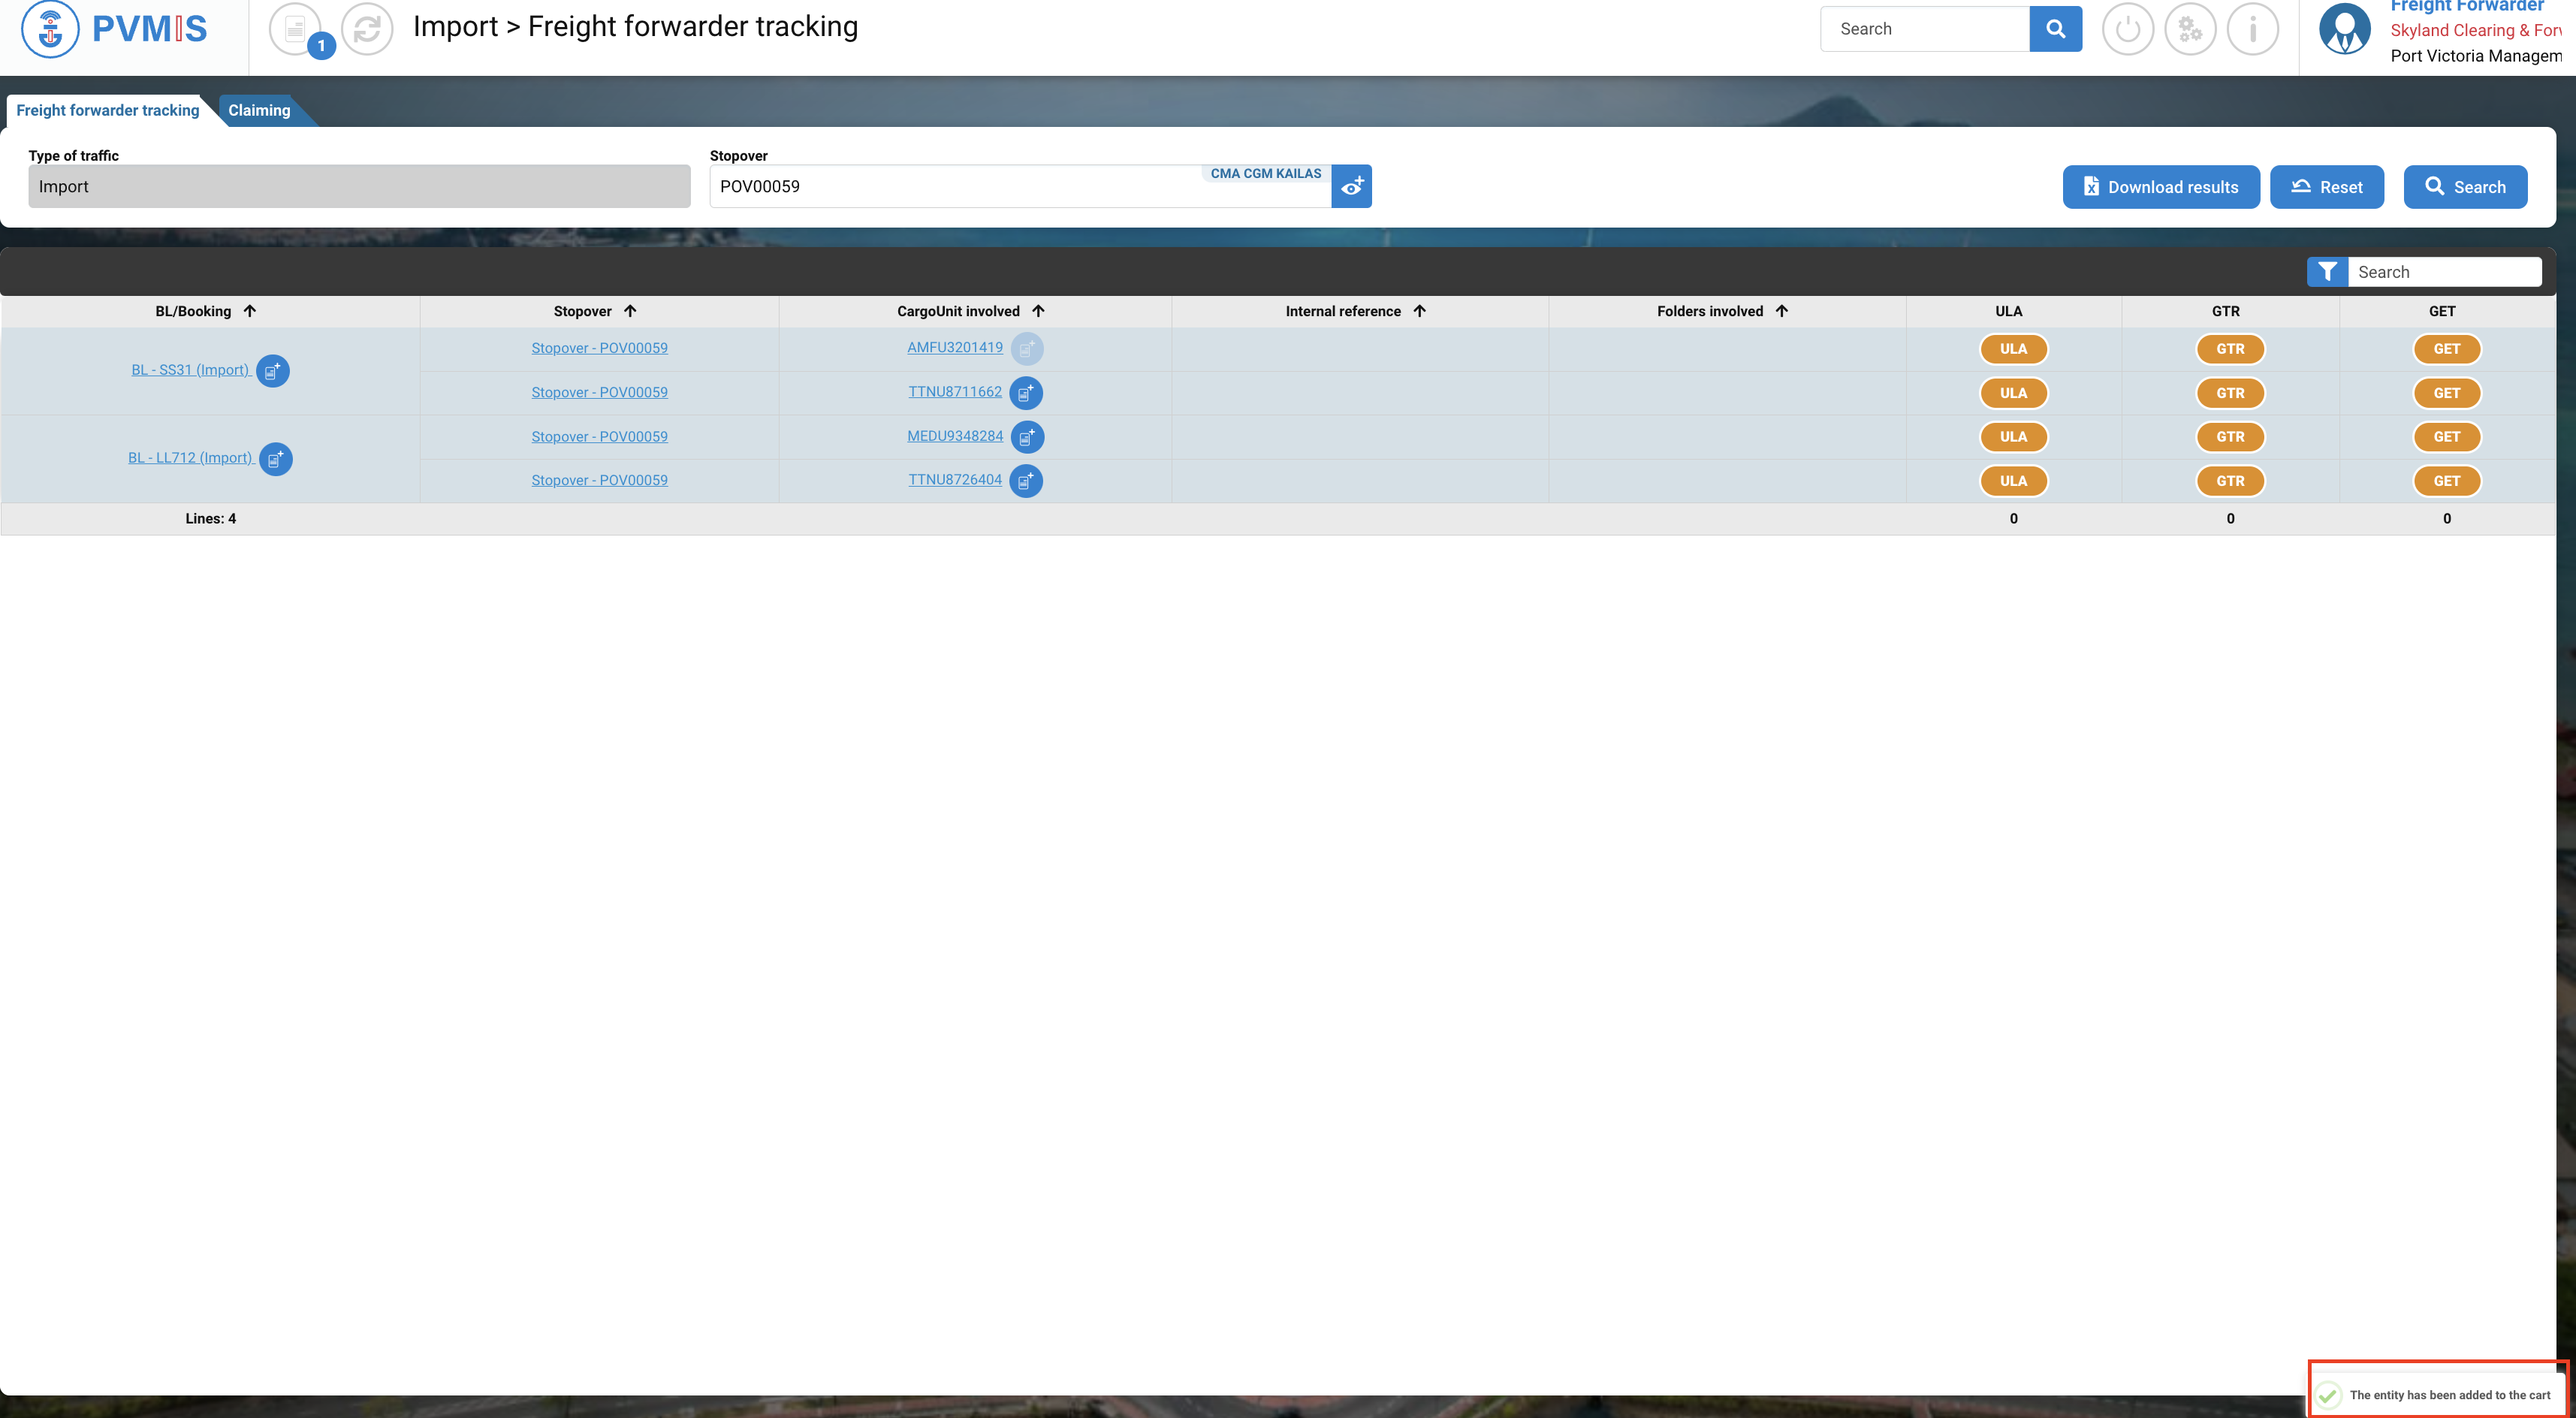
Task: Add container TTNU8711662 to cart
Action: 1025,393
